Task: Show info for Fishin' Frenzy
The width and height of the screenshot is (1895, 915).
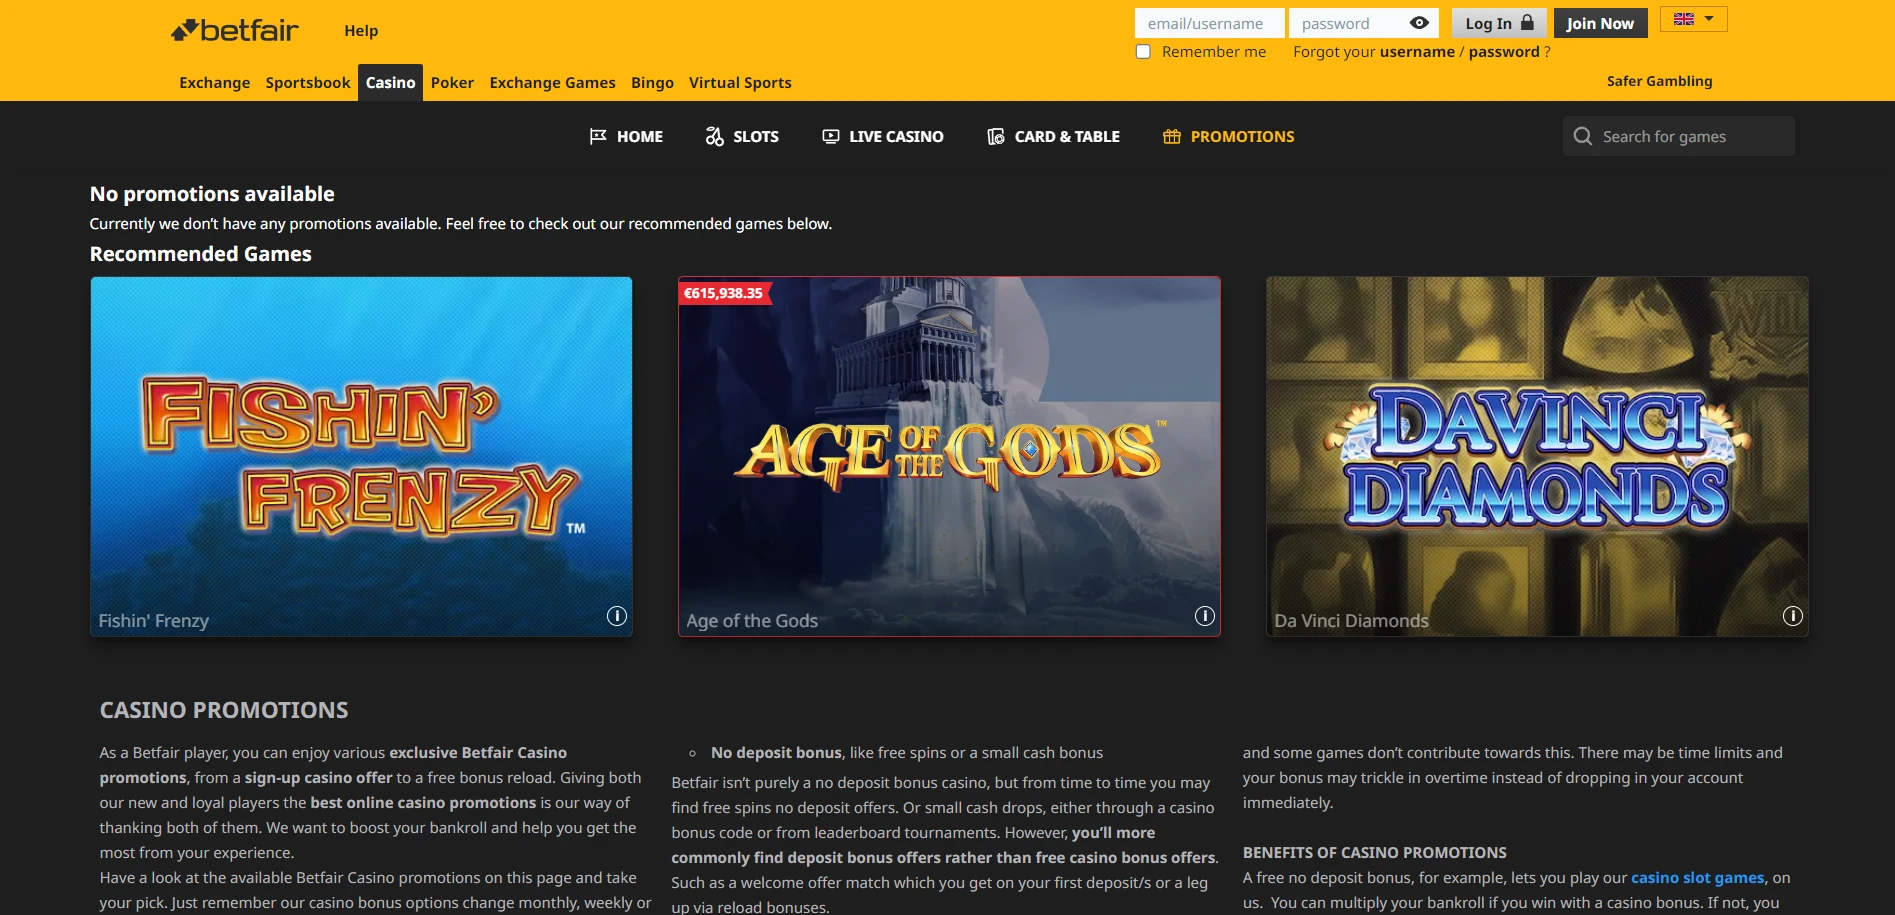Action: 617,616
